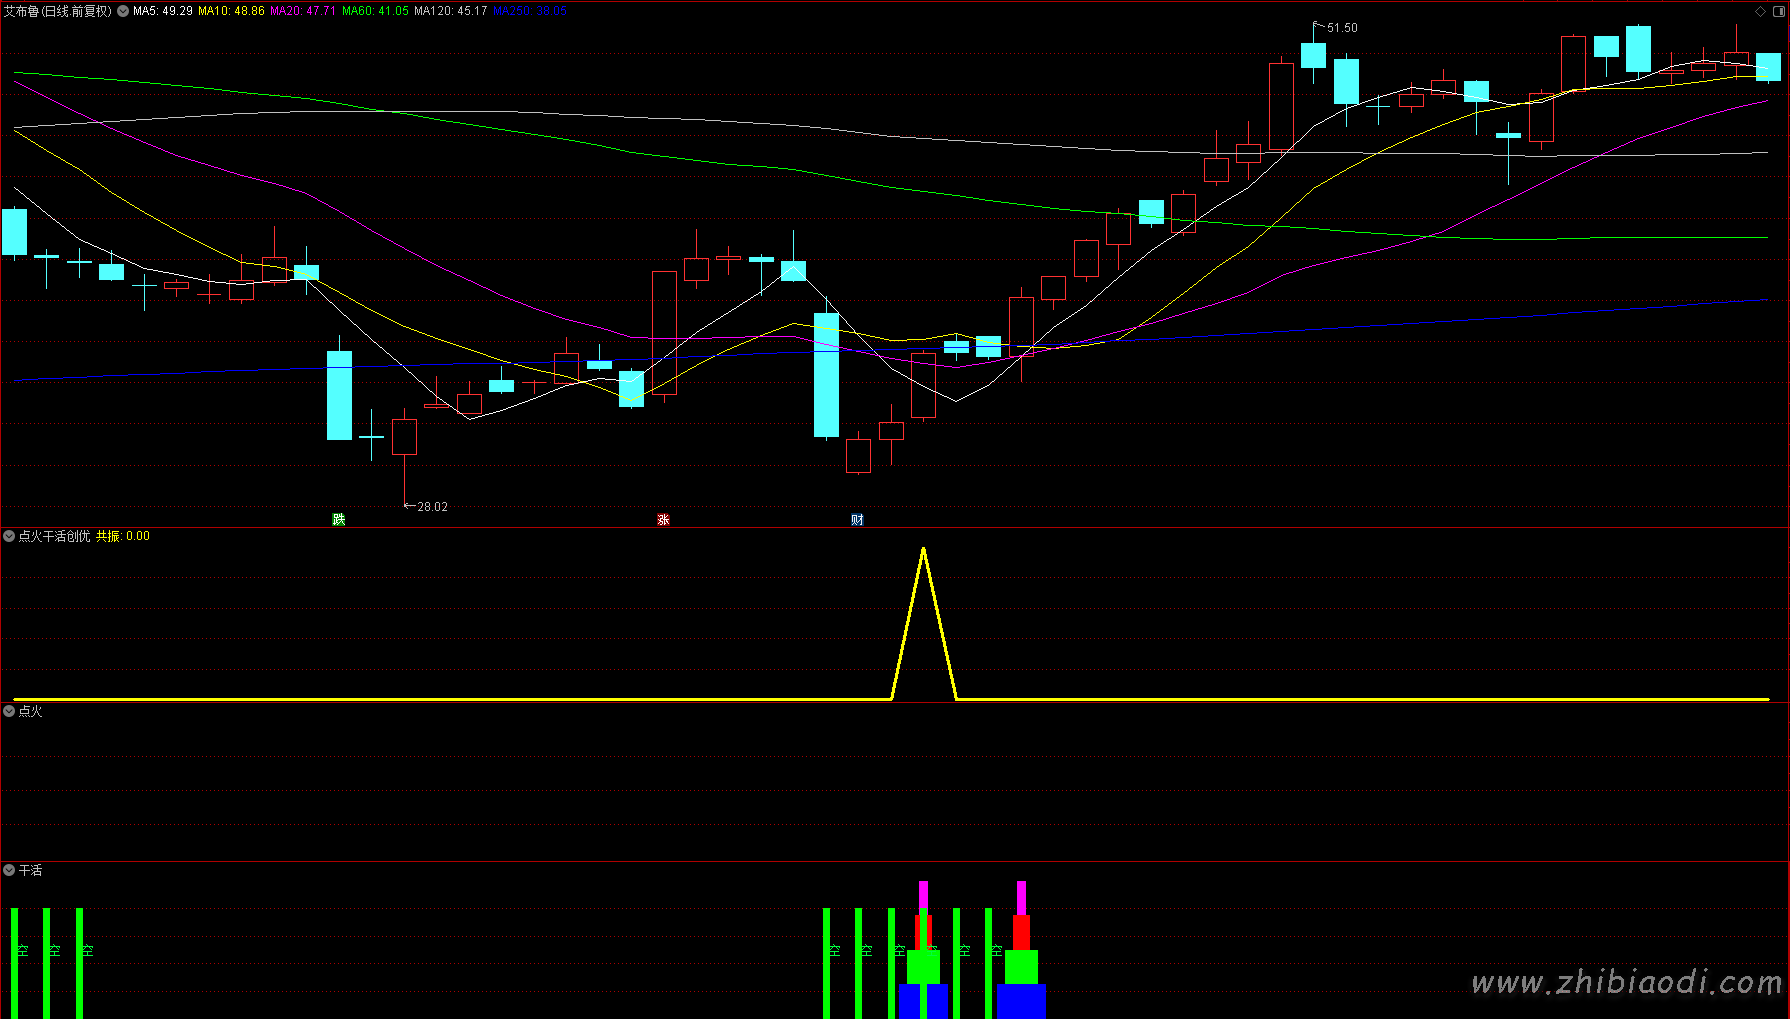Click the 51.50 high price label
Screen dimensions: 1790x1019
(1342, 28)
